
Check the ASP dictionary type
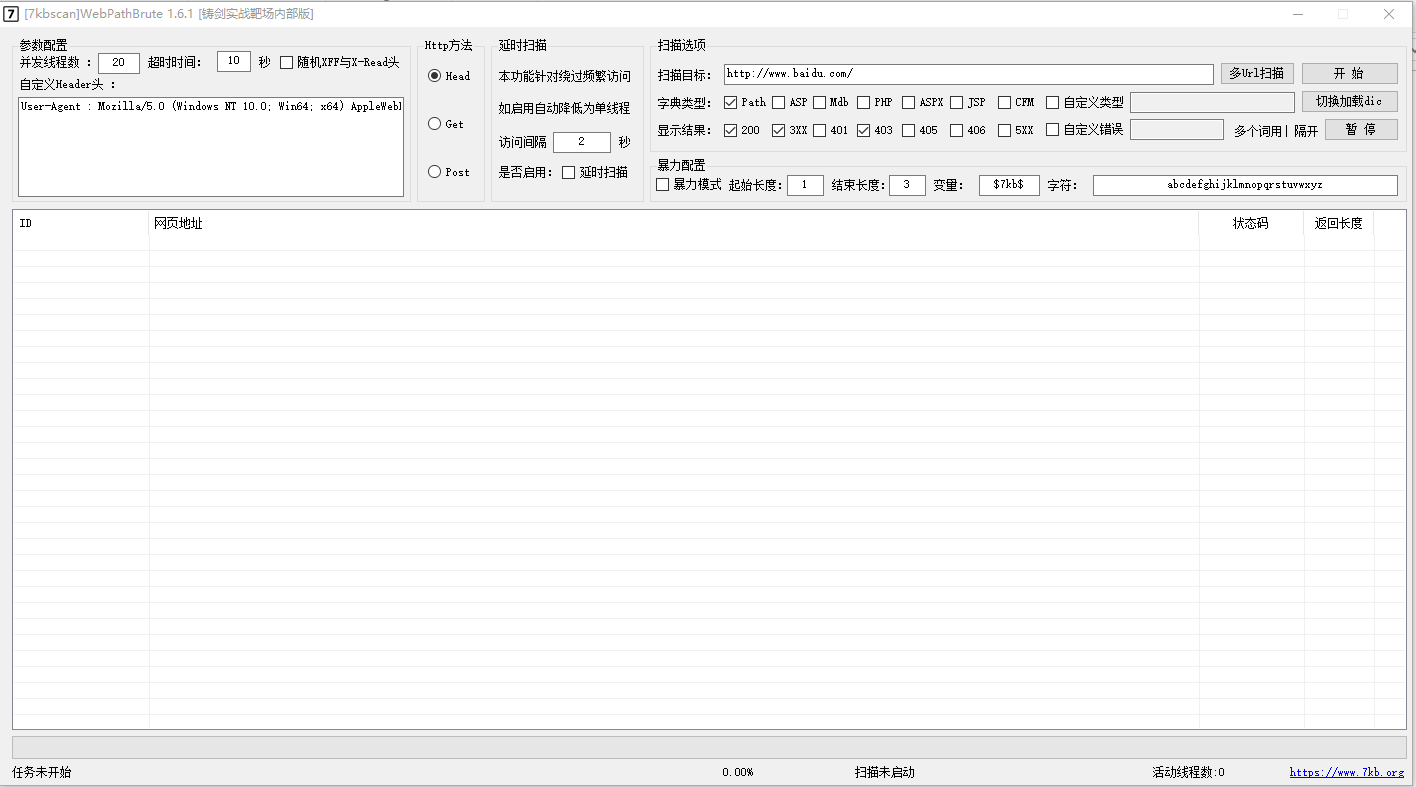pyautogui.click(x=778, y=102)
